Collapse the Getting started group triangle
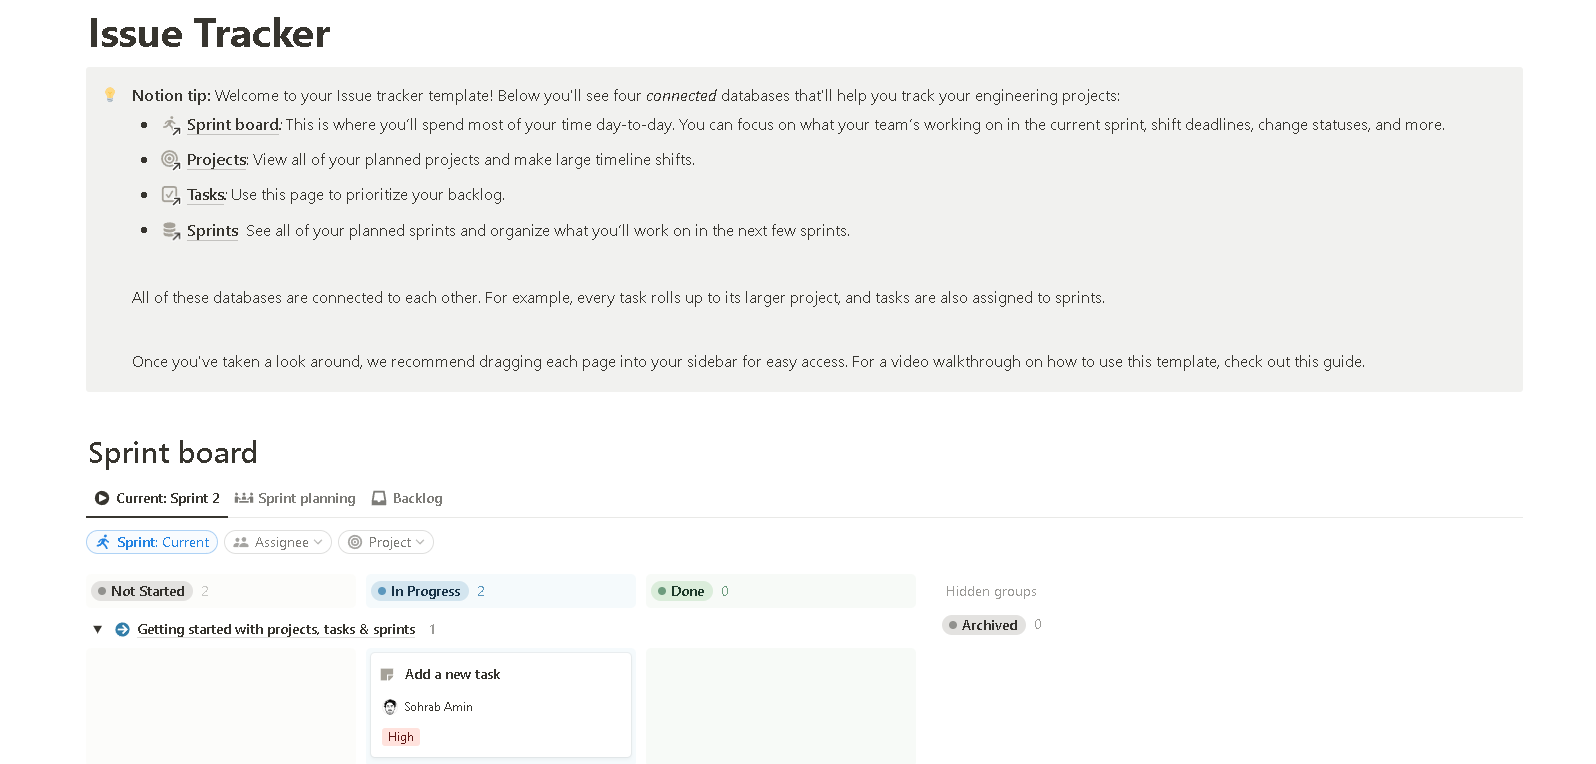The height and width of the screenshot is (764, 1596). (x=97, y=629)
